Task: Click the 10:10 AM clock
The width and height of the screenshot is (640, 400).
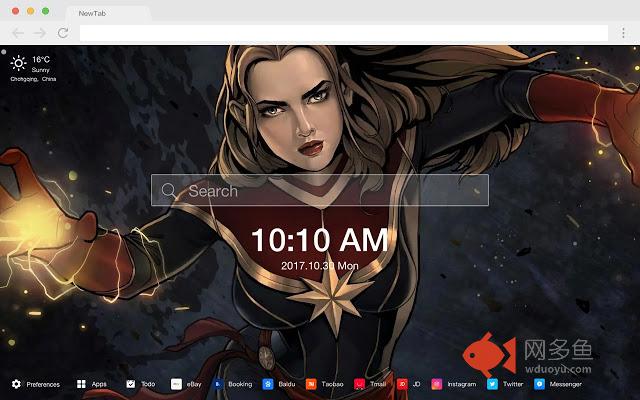Action: (320, 240)
